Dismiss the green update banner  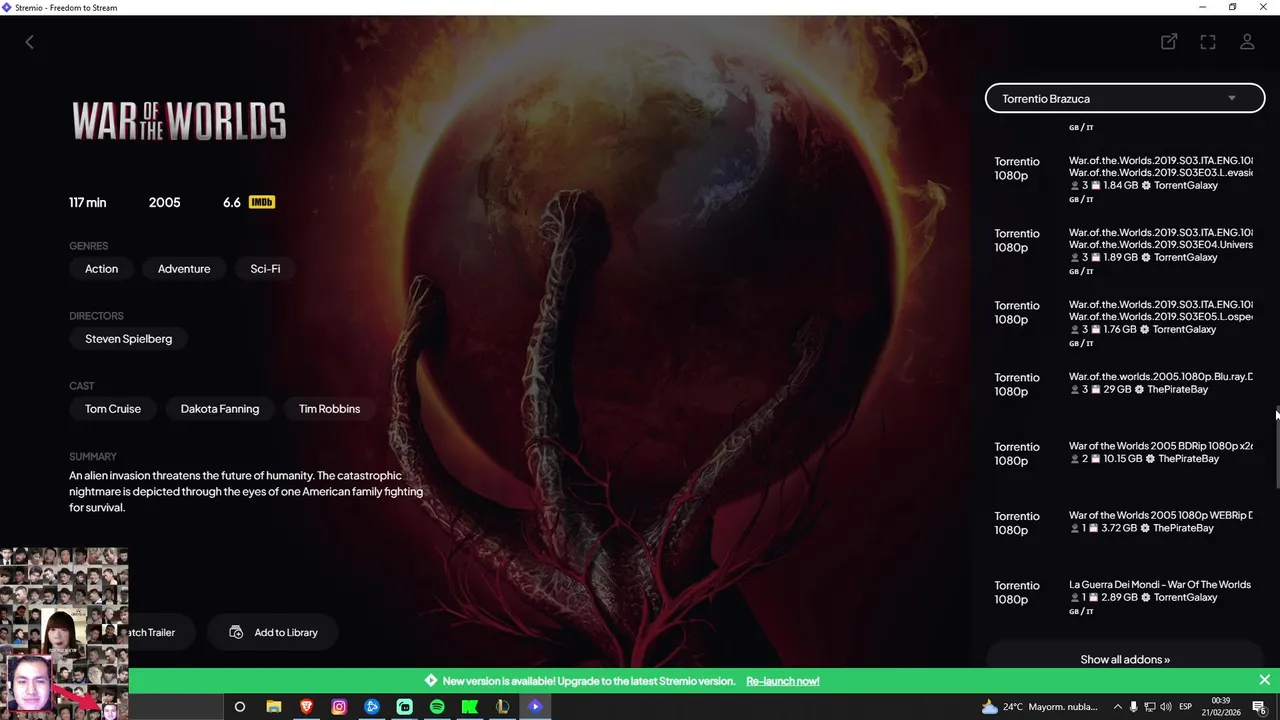(x=1264, y=680)
